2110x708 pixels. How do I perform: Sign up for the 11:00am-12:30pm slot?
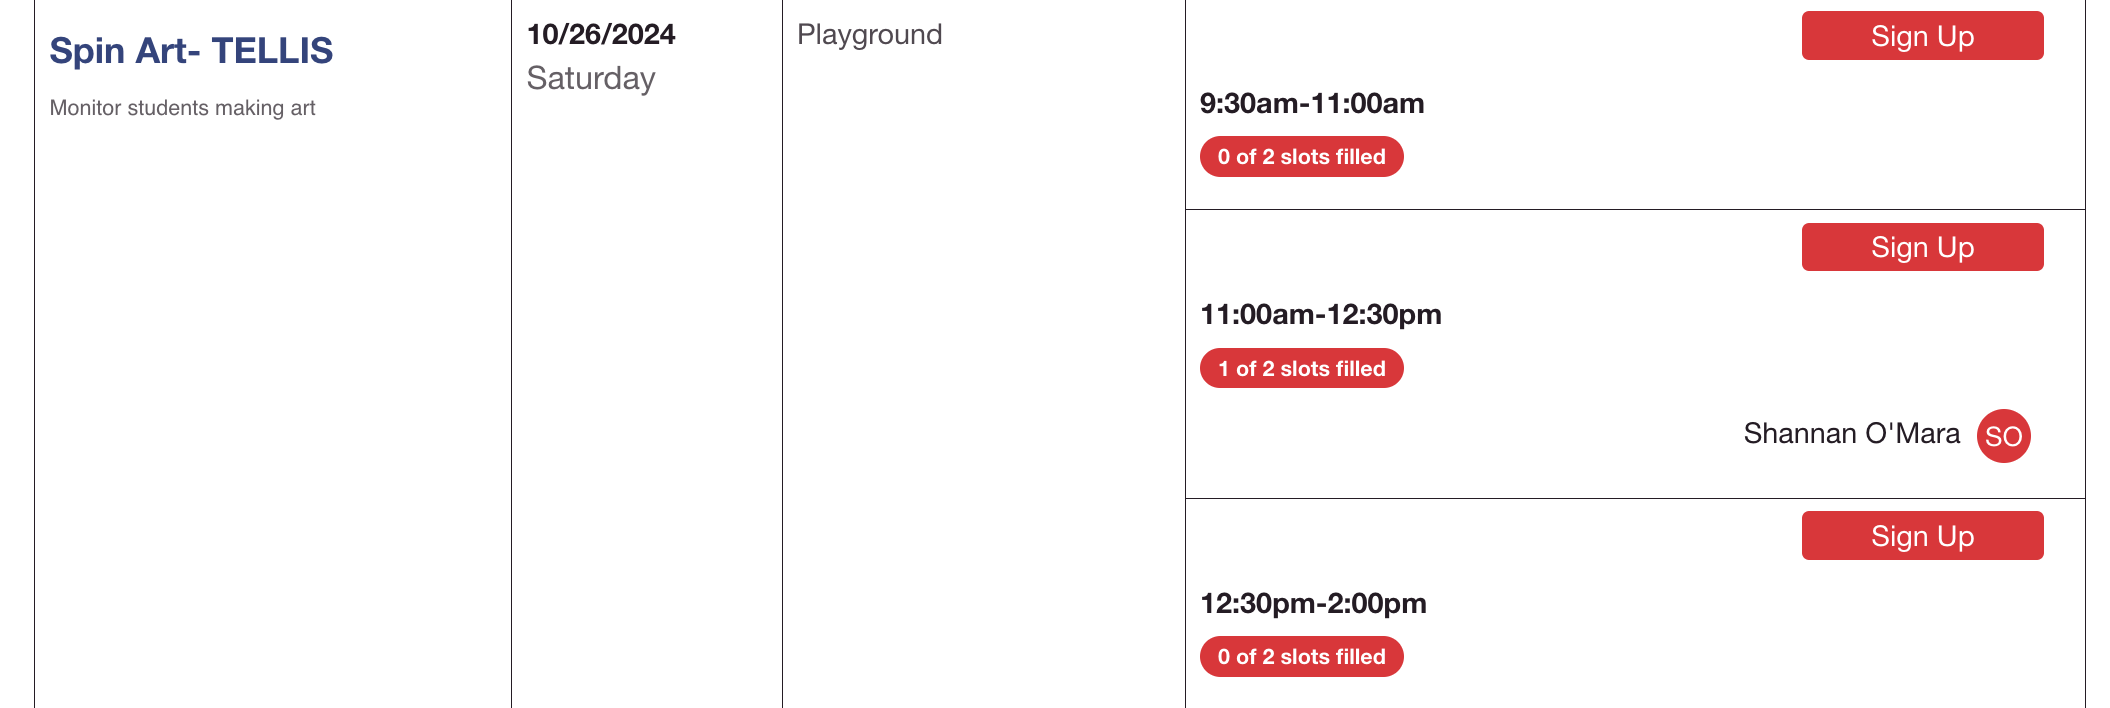[x=1922, y=247]
